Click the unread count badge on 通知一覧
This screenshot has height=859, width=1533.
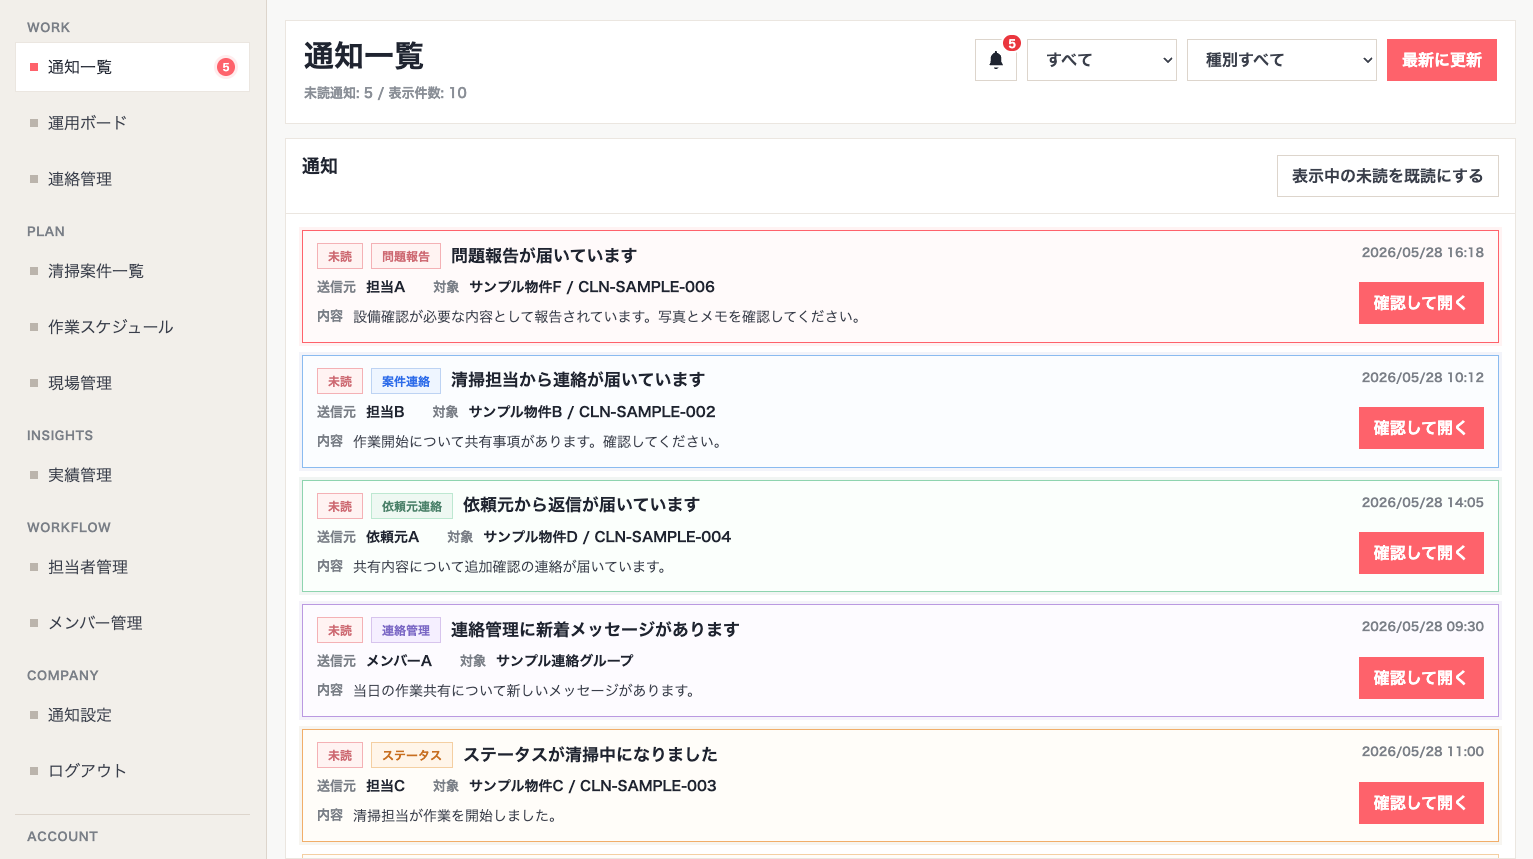226,67
